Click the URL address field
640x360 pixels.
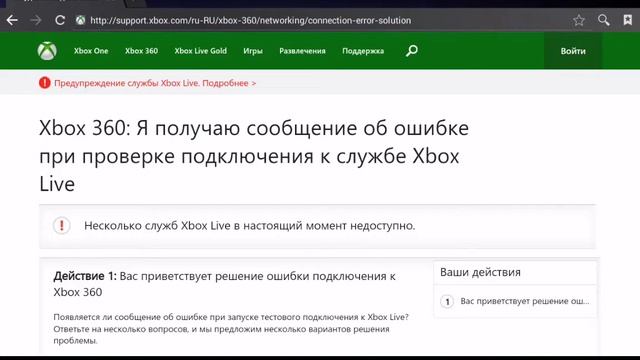click(x=251, y=20)
